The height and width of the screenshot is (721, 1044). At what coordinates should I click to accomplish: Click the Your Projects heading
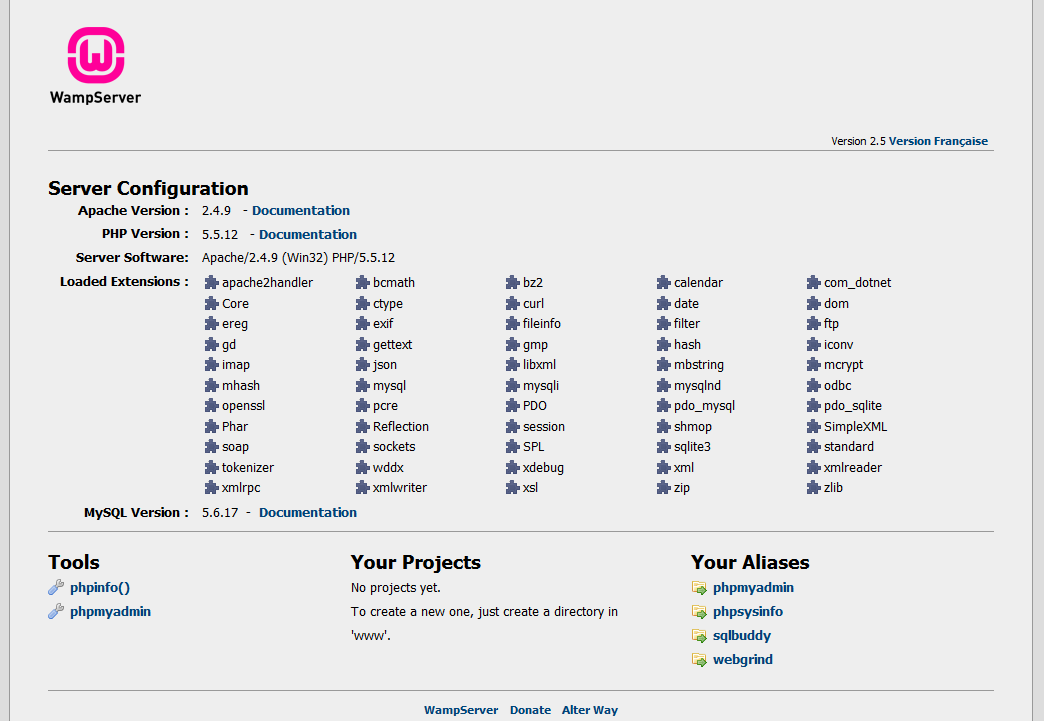click(x=415, y=563)
